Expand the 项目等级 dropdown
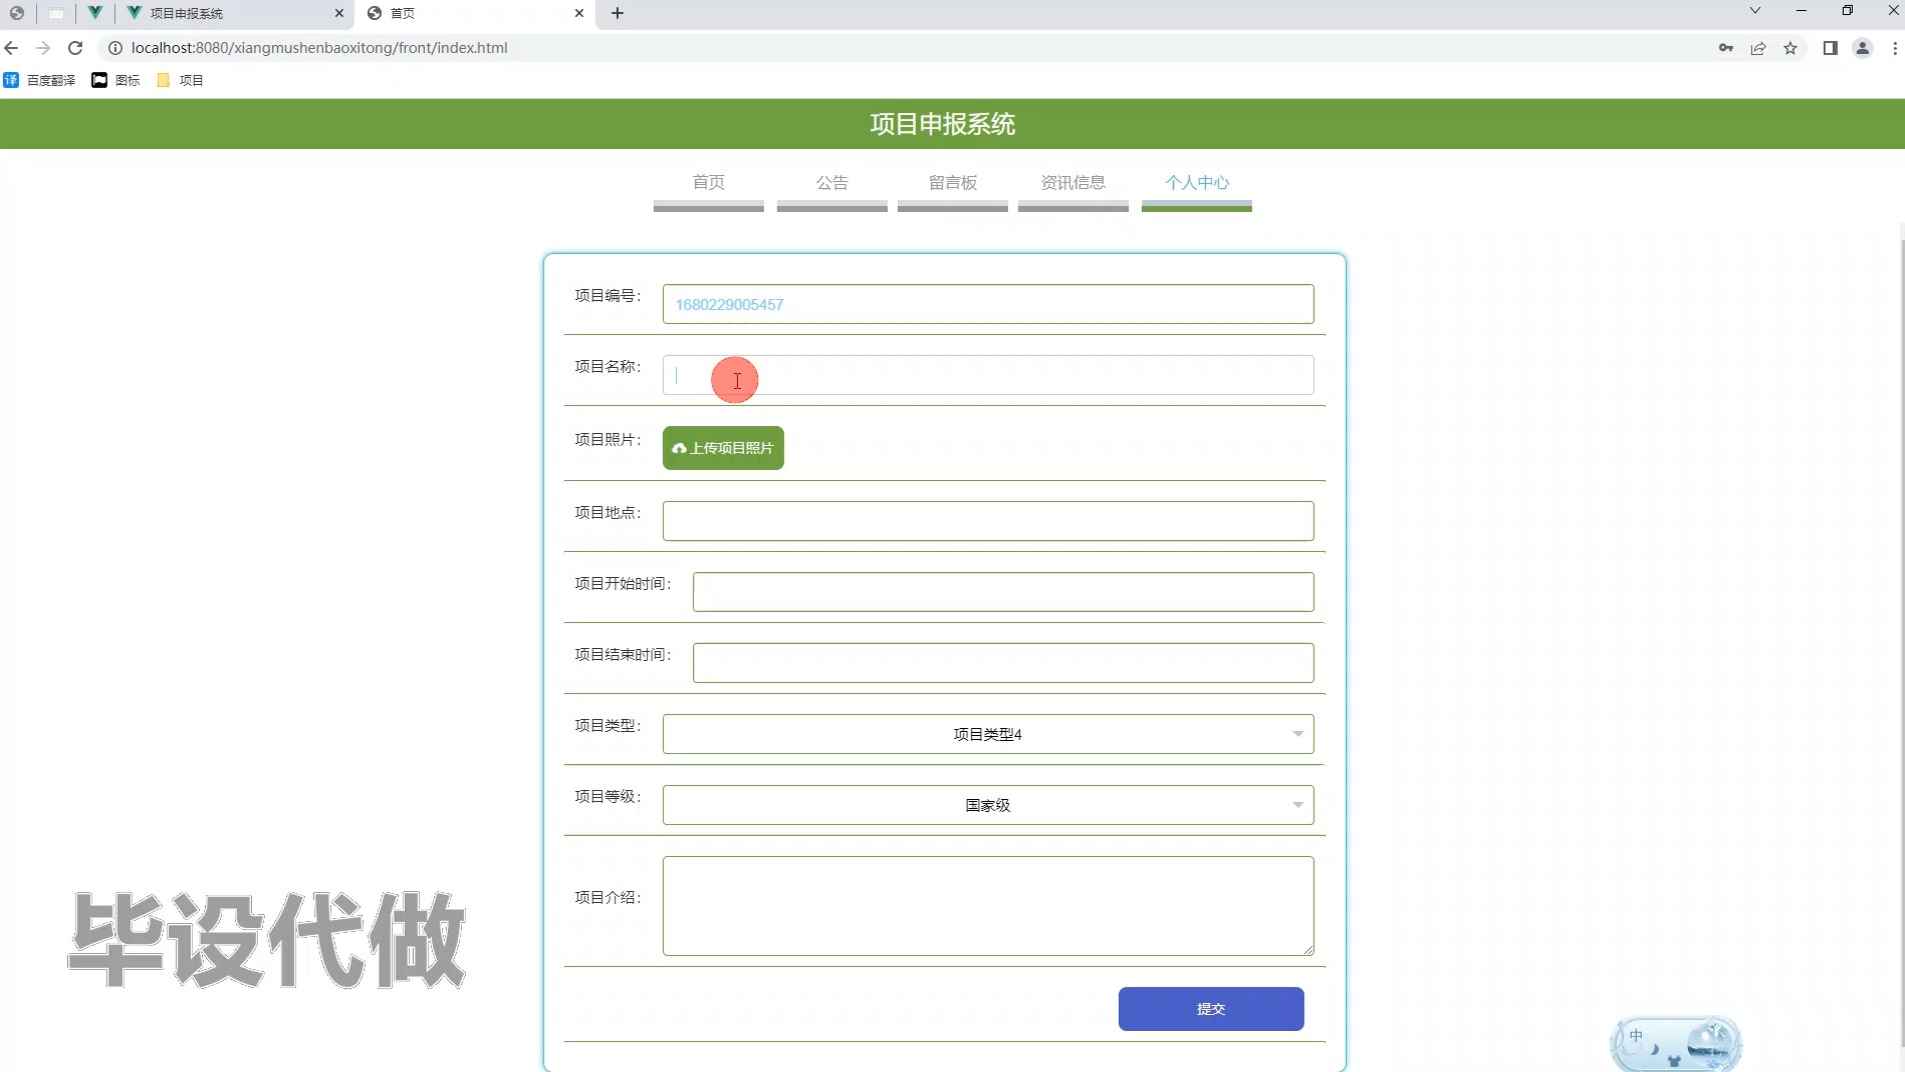The width and height of the screenshot is (1905, 1072). [988, 805]
